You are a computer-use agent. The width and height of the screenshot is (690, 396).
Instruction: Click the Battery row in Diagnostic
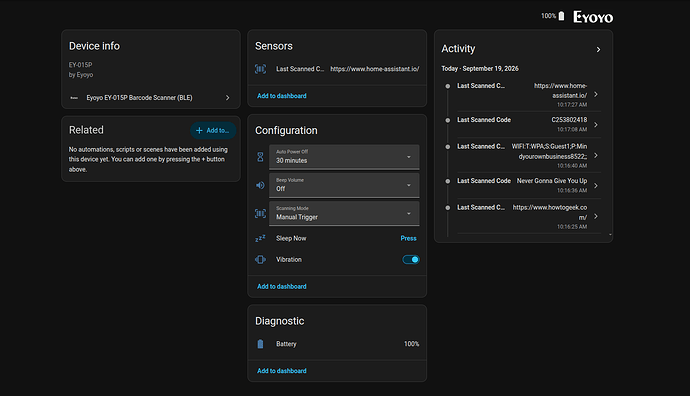click(x=337, y=344)
